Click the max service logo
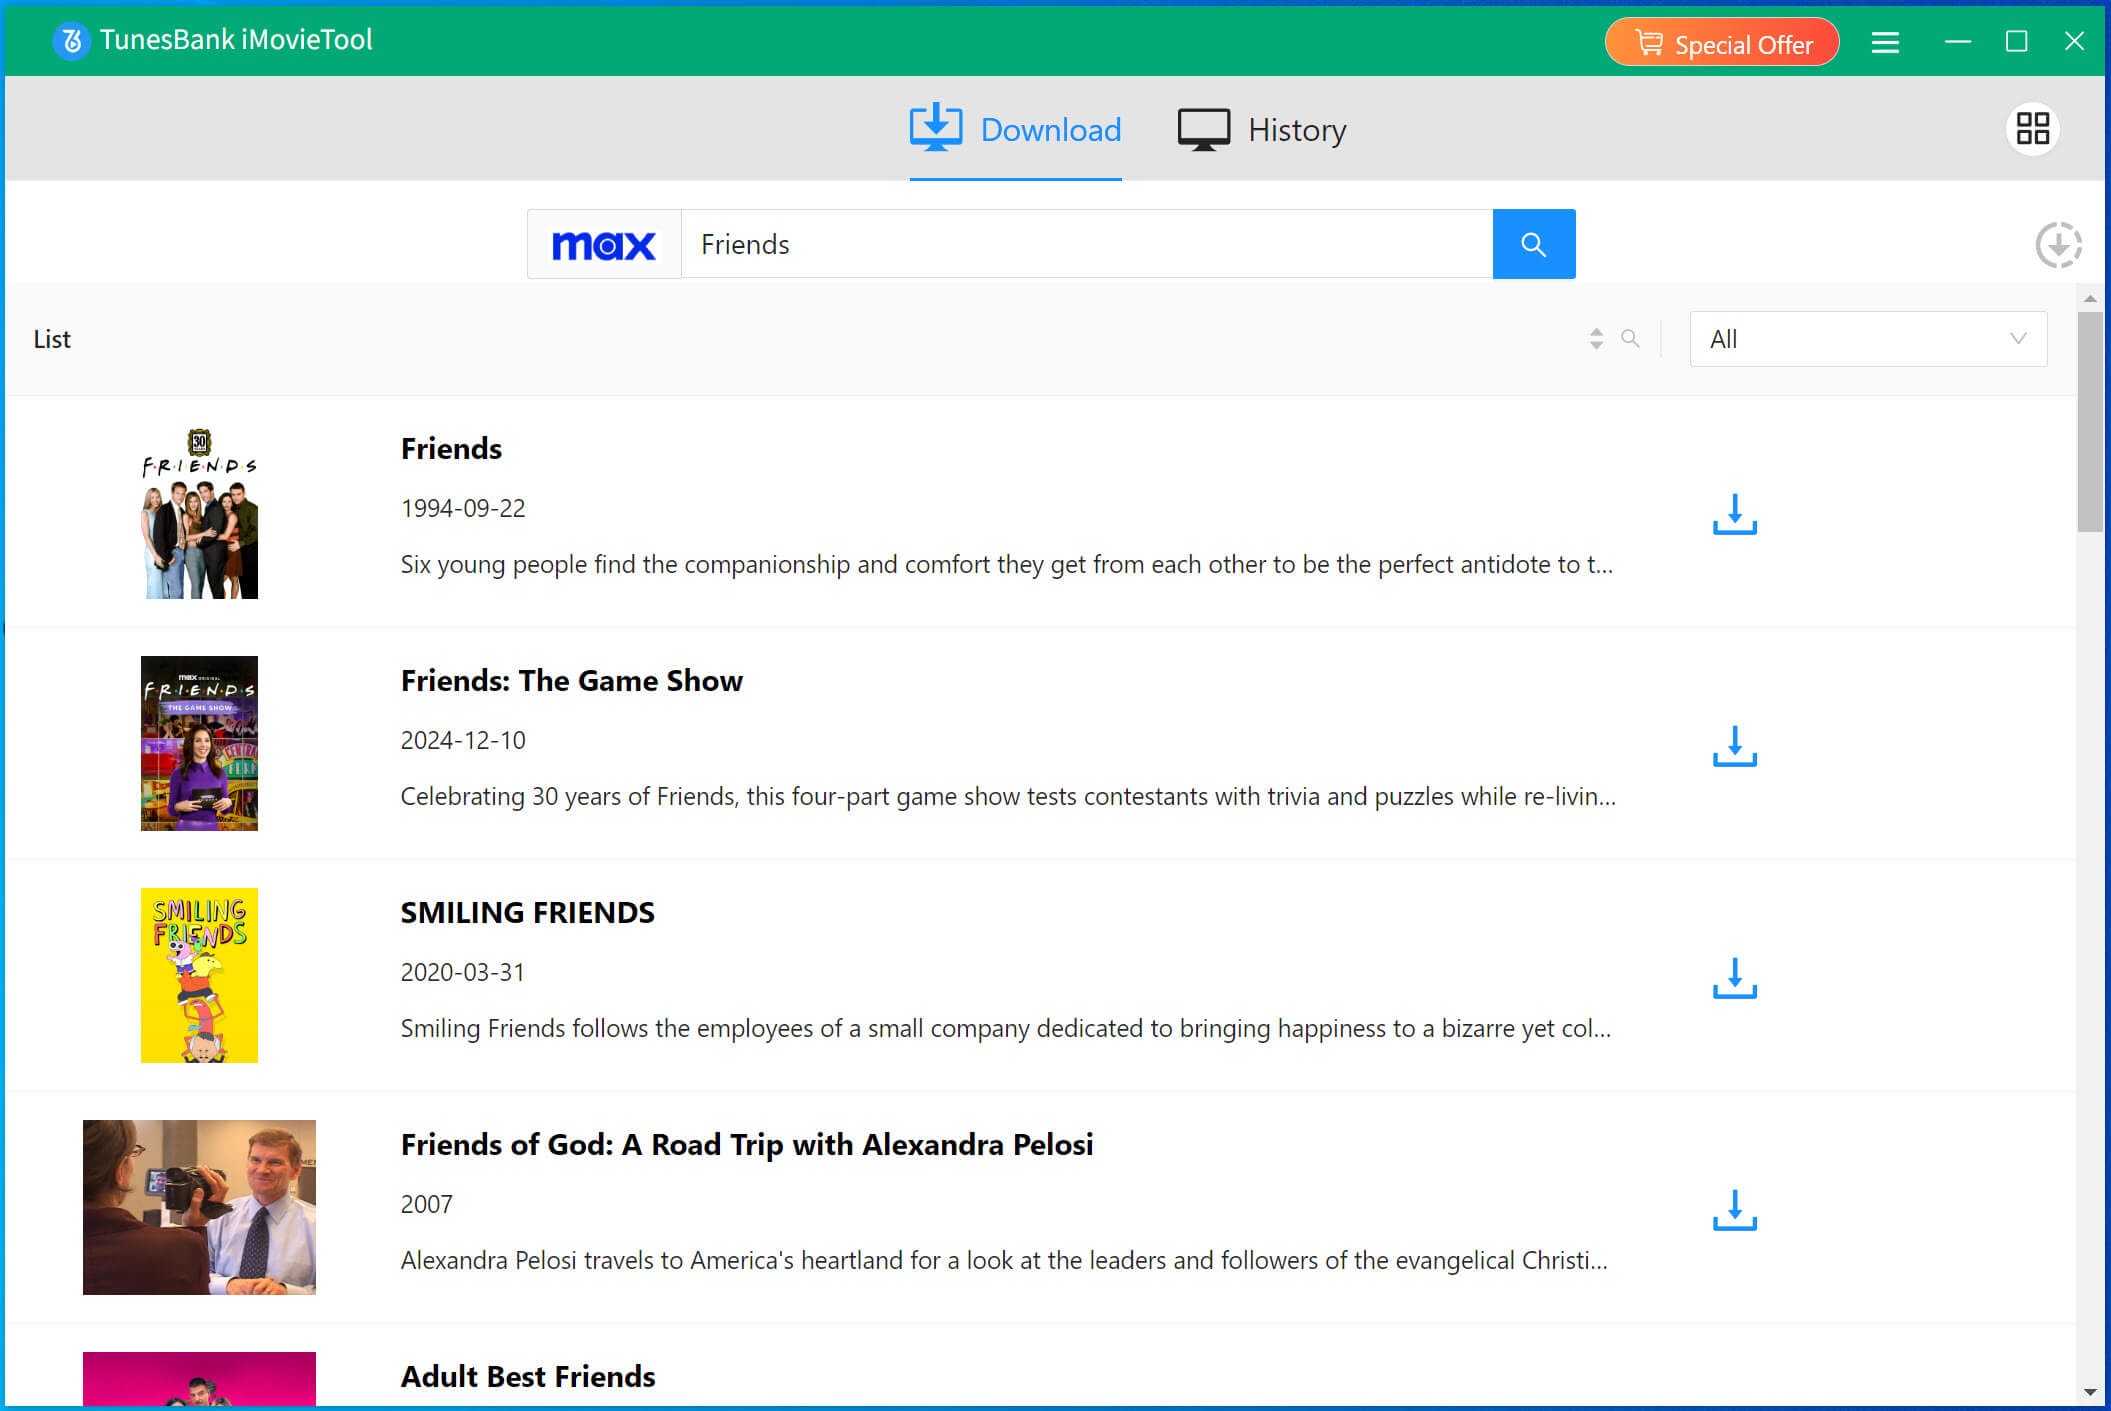 coord(604,244)
